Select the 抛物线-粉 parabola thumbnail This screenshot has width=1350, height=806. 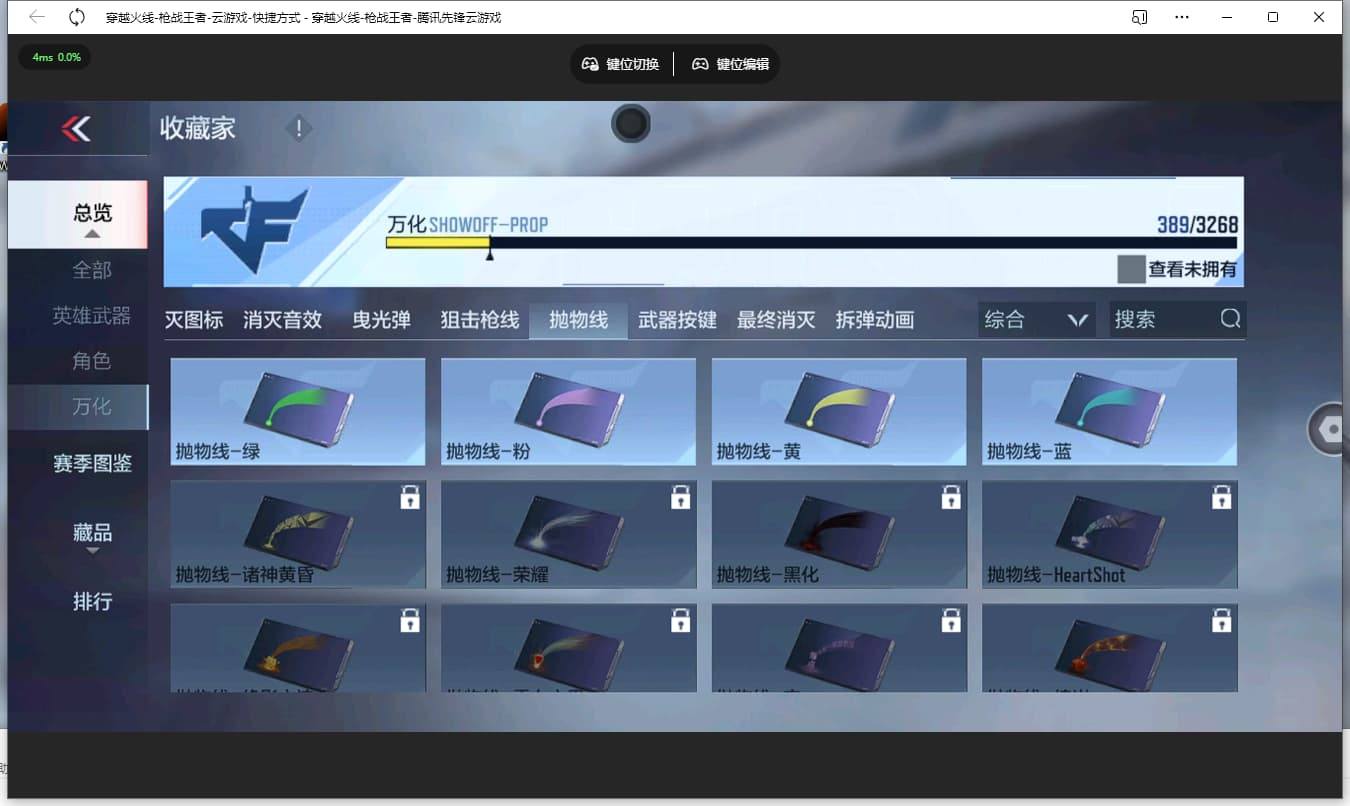point(567,410)
